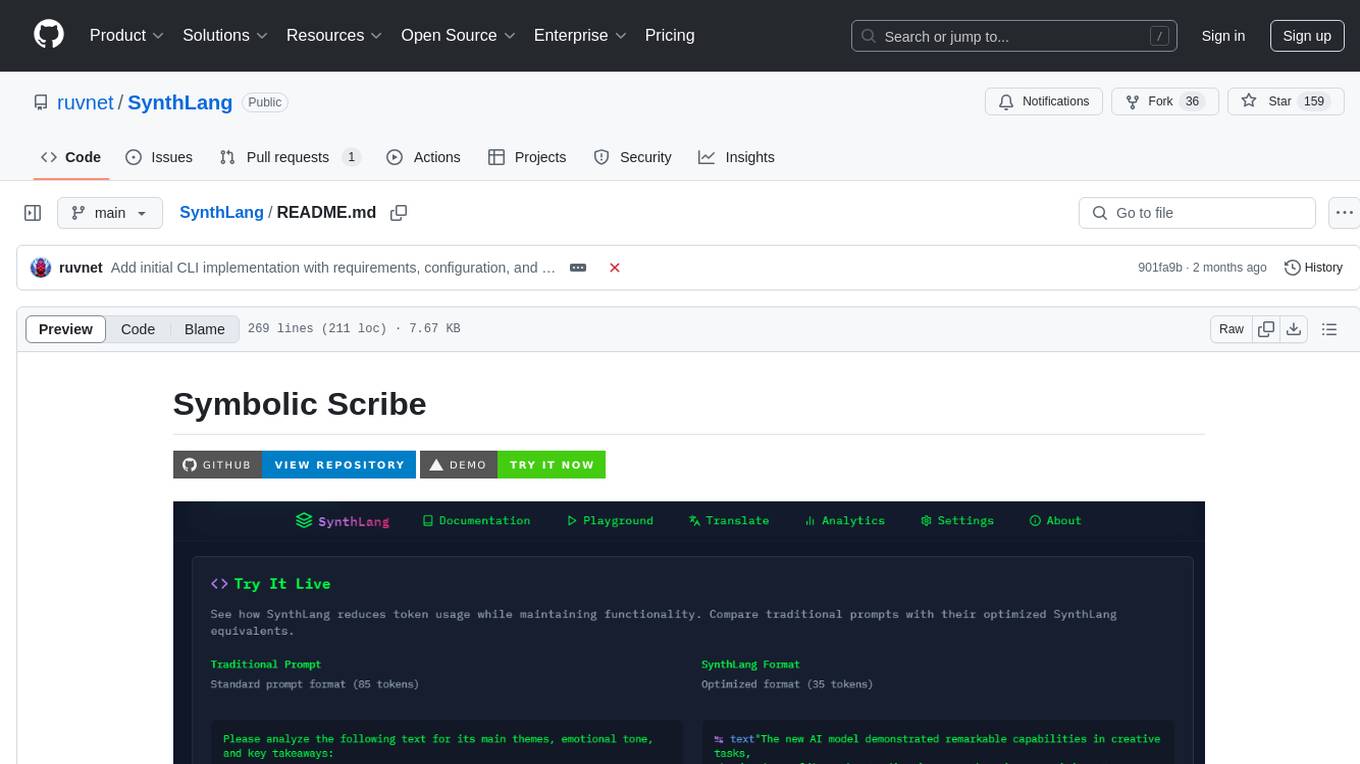Image resolution: width=1360 pixels, height=764 pixels.
Task: Open the ruvnet commit author avatar
Action: pos(41,268)
